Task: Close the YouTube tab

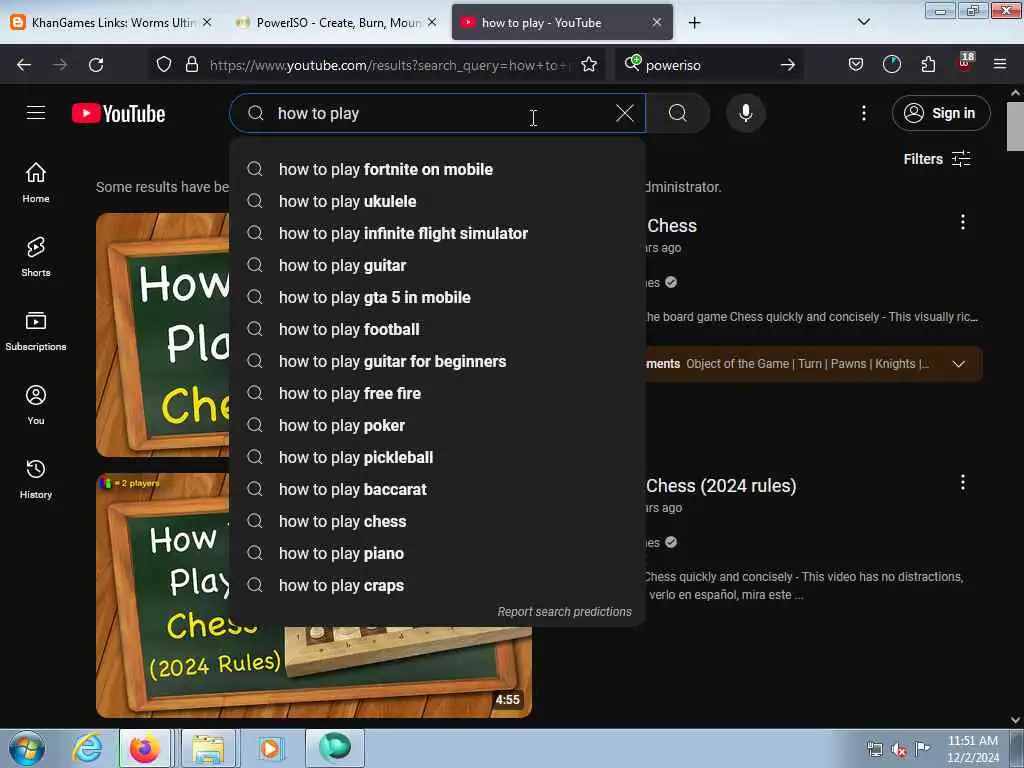Action: coord(656,22)
